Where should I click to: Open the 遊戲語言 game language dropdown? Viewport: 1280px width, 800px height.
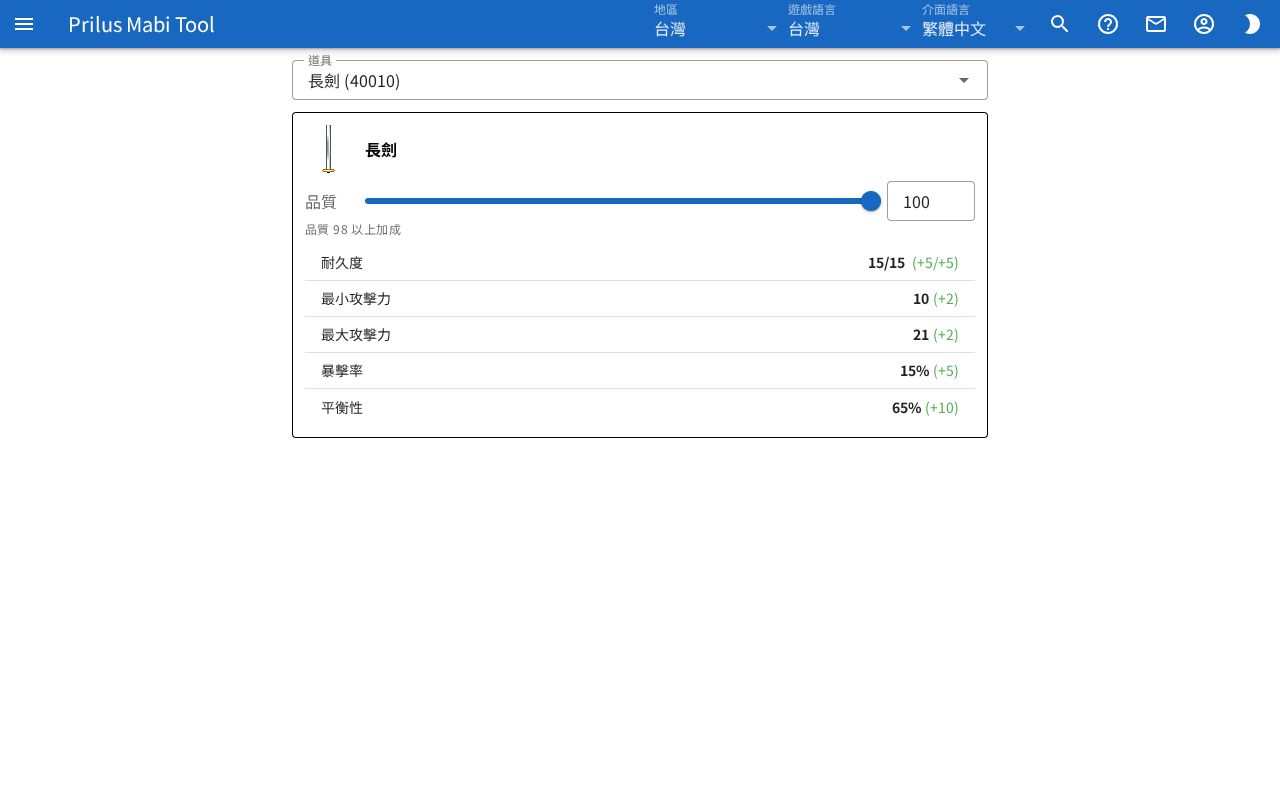pos(850,23)
